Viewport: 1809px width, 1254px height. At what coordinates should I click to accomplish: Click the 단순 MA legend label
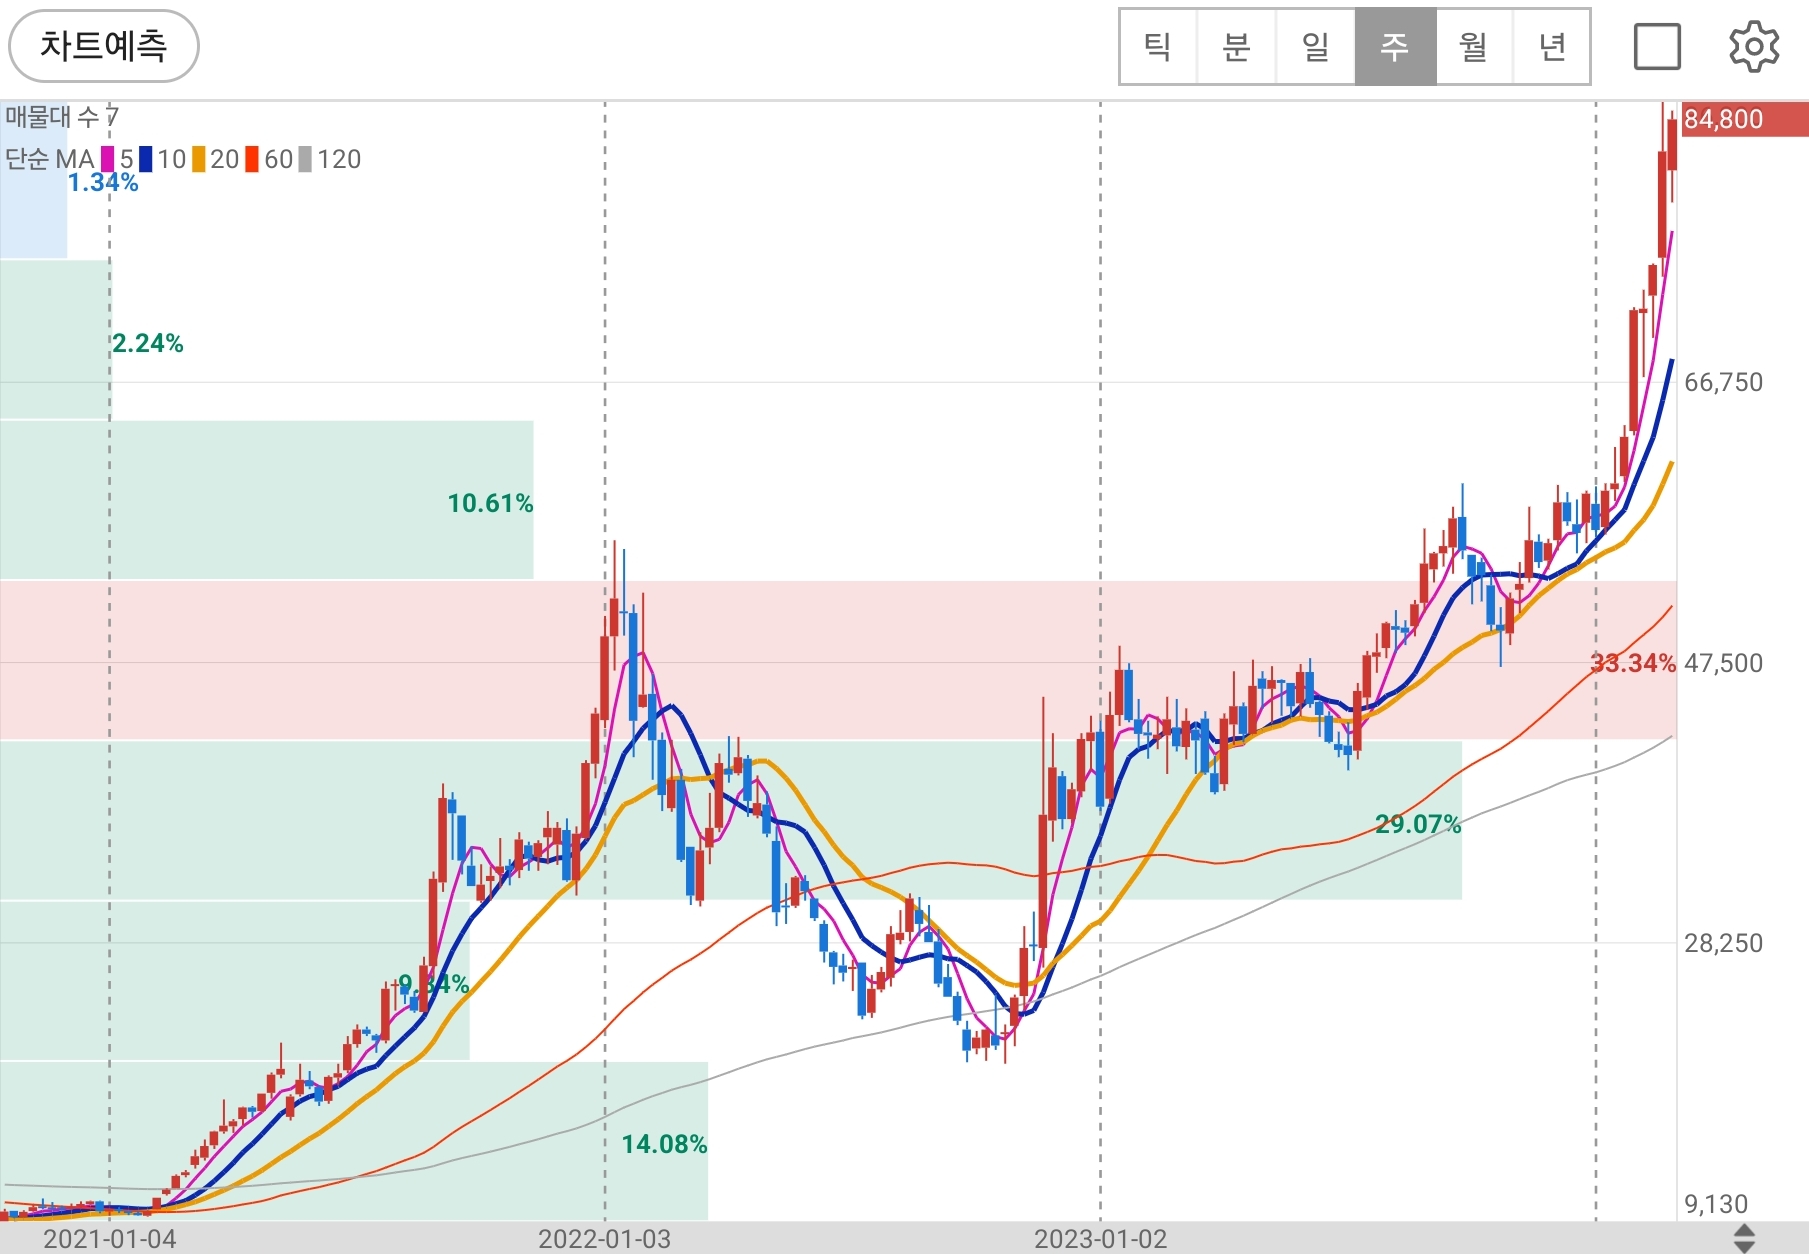tap(49, 159)
